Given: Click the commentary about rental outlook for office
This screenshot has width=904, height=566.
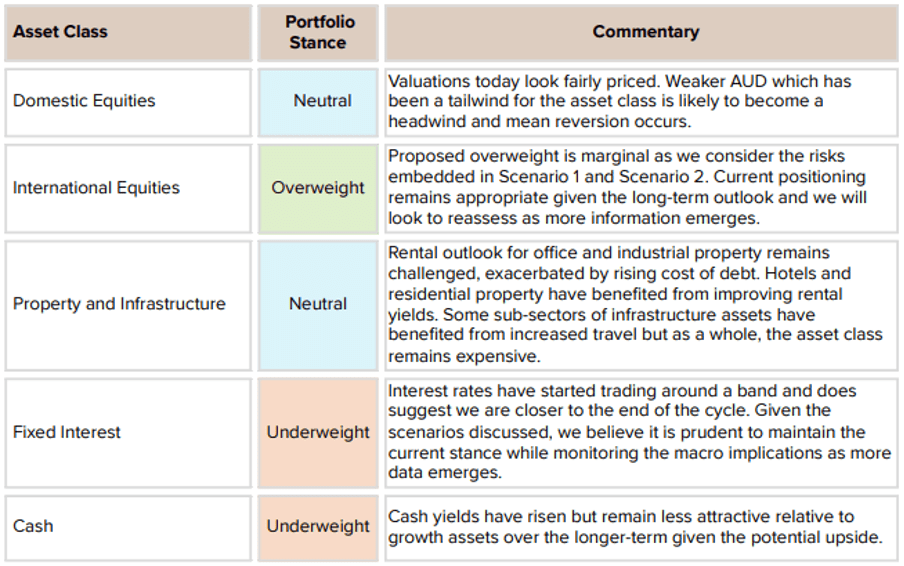Looking at the screenshot, I should point(641,305).
